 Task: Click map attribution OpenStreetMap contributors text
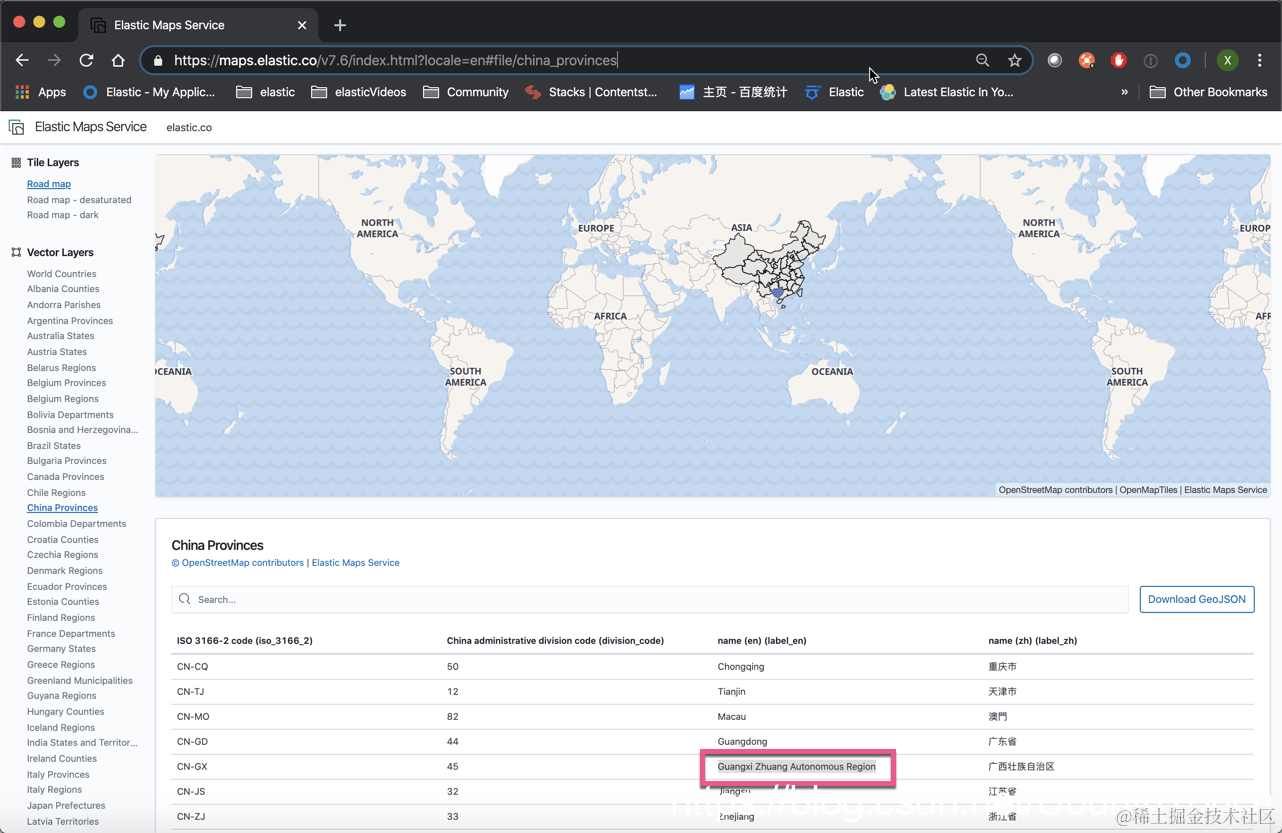1055,490
